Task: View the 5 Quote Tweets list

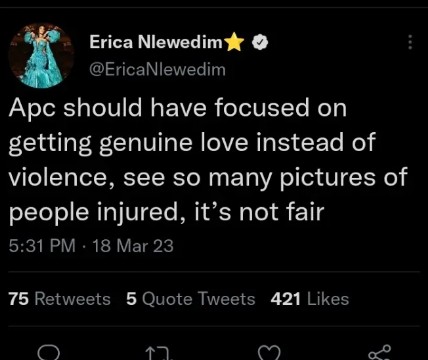Action: 191,299
